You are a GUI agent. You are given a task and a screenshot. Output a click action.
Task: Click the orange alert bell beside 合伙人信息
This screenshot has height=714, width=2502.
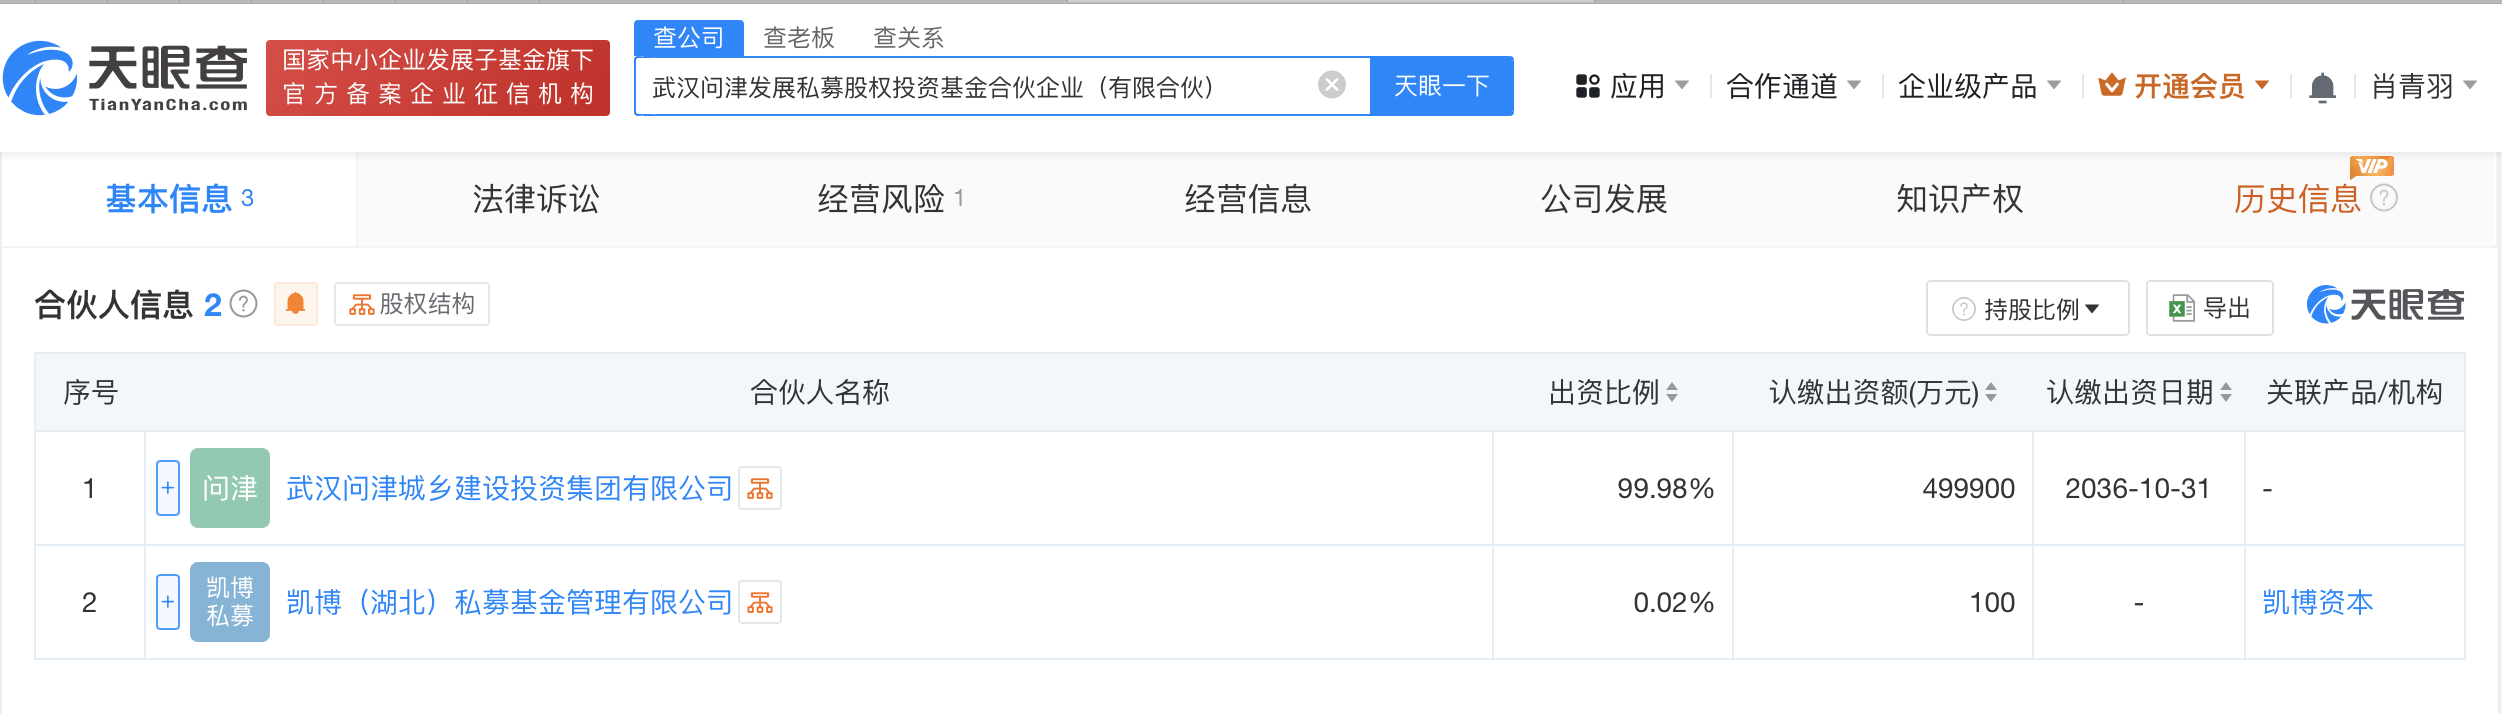tap(295, 304)
